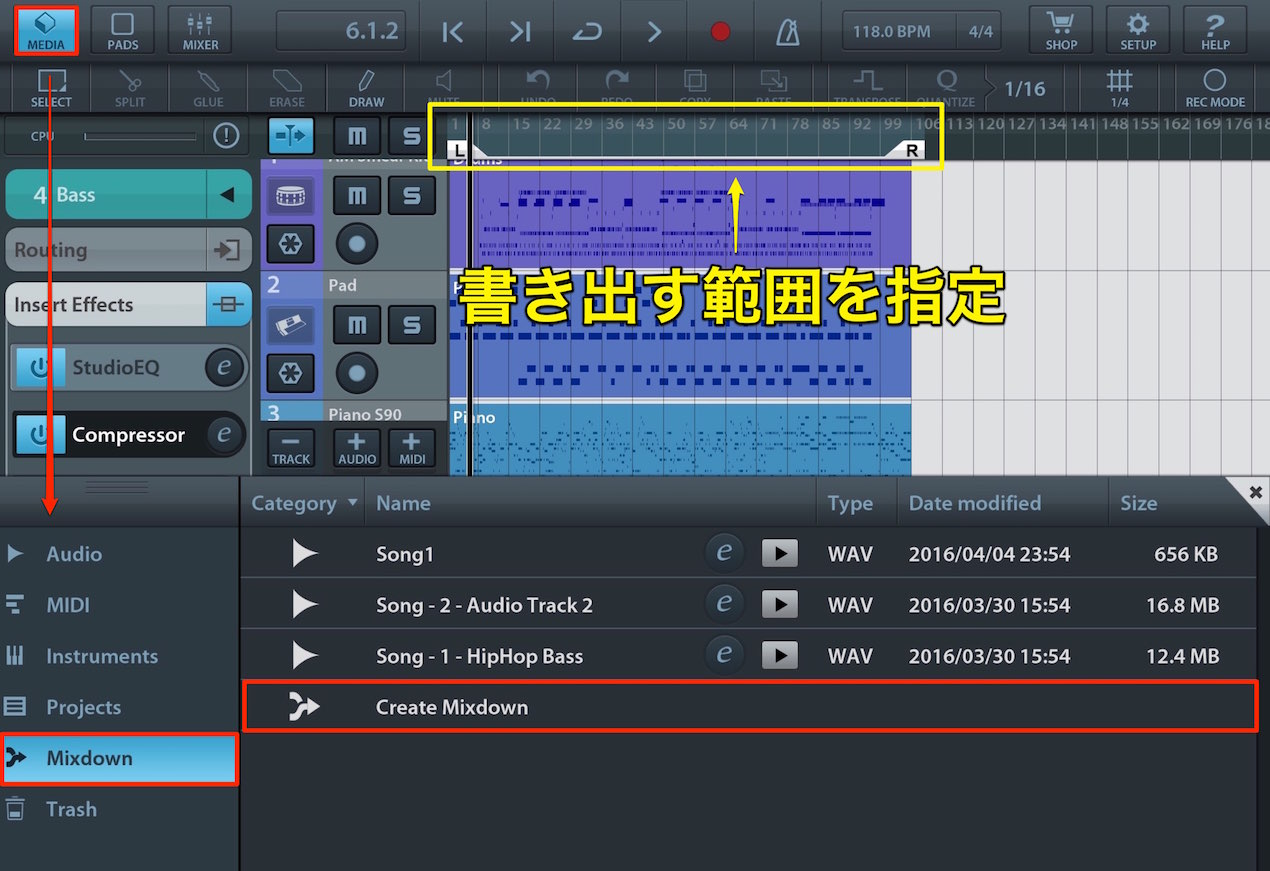The width and height of the screenshot is (1270, 871).
Task: Open the MEDIA panel button
Action: 46,30
